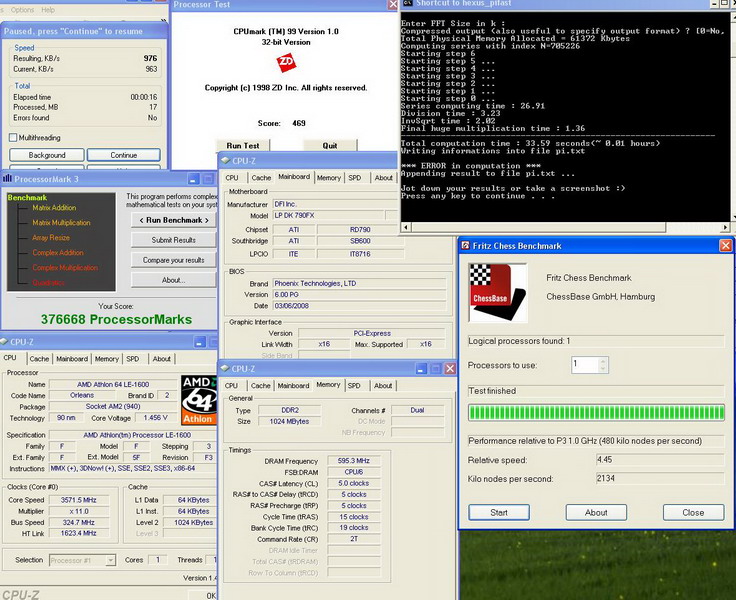Click the Kilo nodes per second 2134 value
The height and width of the screenshot is (600, 736).
[659, 478]
